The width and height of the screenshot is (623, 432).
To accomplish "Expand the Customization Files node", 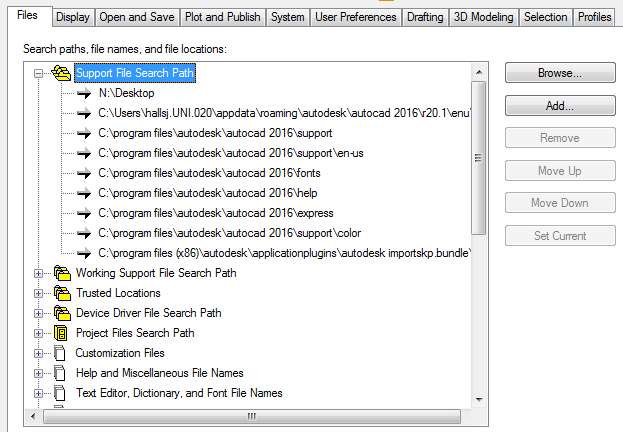I will [x=39, y=353].
